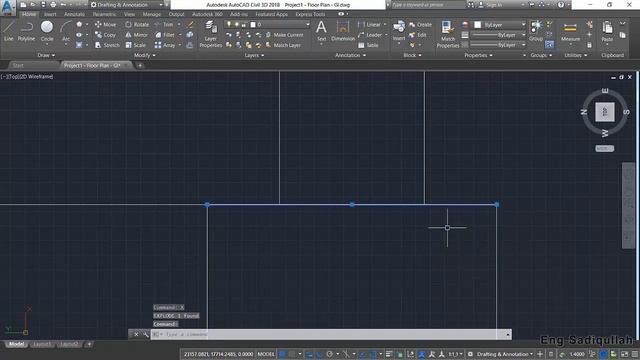The image size is (640, 360).
Task: Activate the Move command
Action: (x=105, y=24)
